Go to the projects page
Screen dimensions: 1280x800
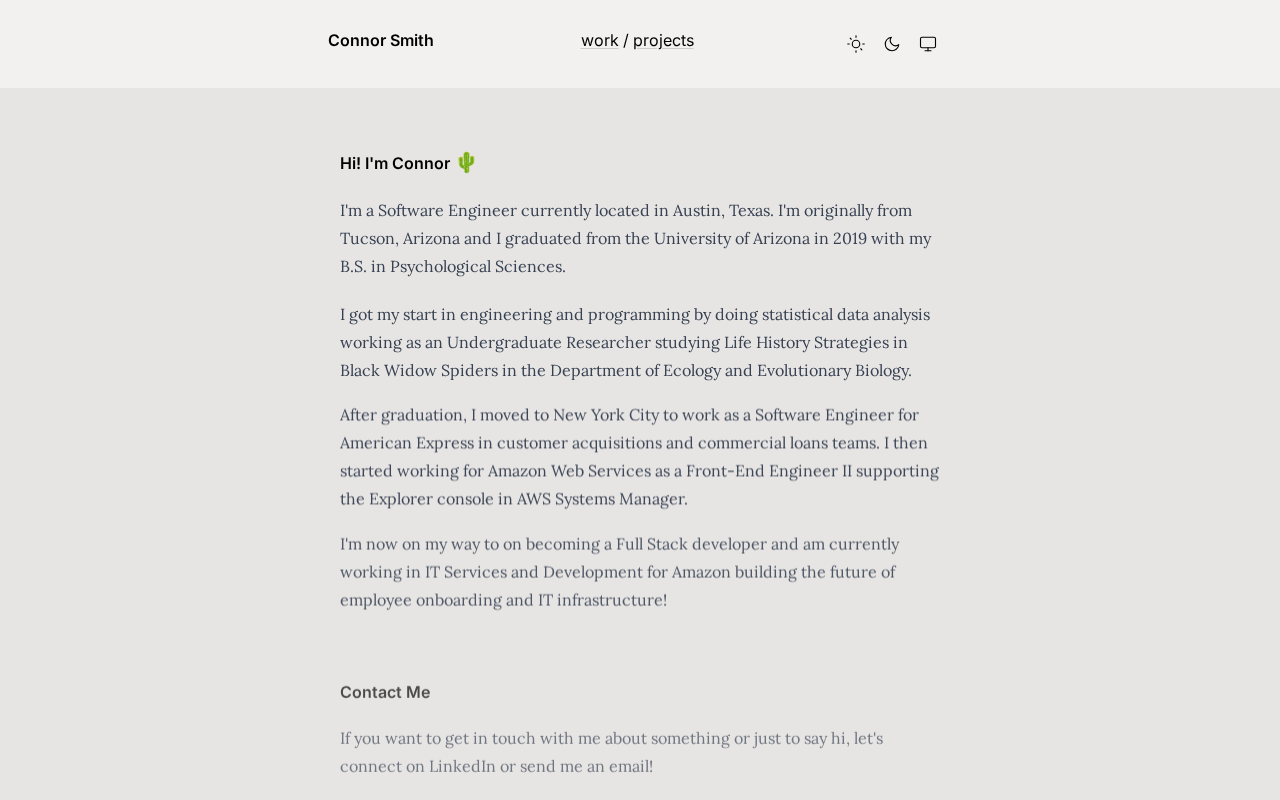coord(663,41)
